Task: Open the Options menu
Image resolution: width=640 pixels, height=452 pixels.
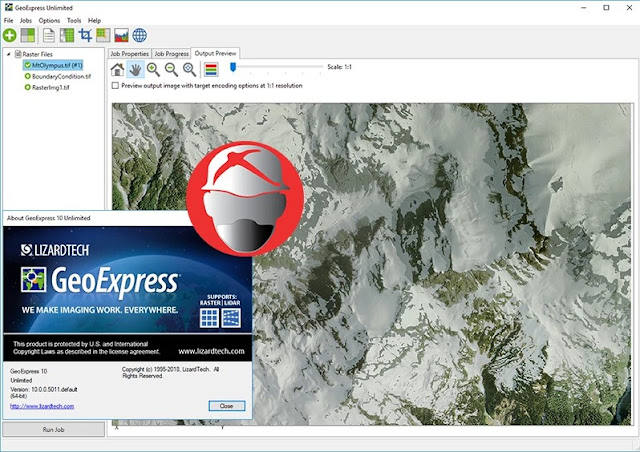Action: (49, 20)
